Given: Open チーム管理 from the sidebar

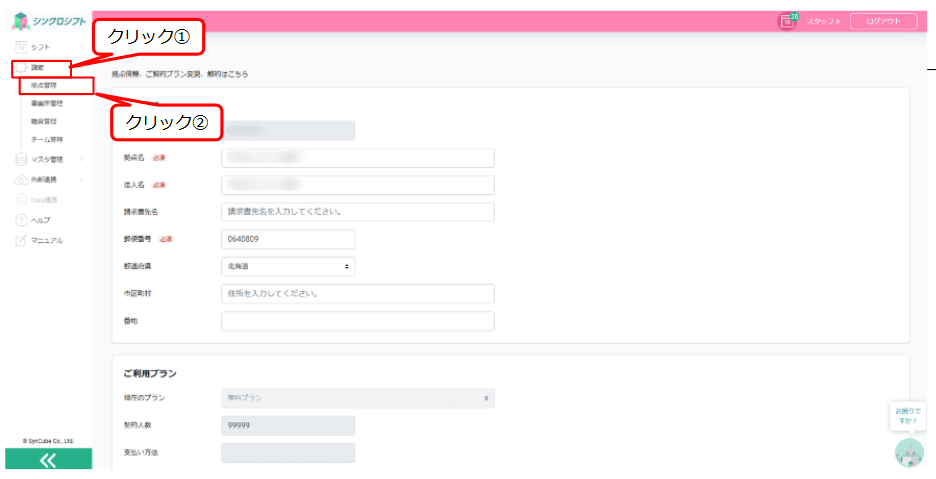Looking at the screenshot, I should (x=47, y=139).
